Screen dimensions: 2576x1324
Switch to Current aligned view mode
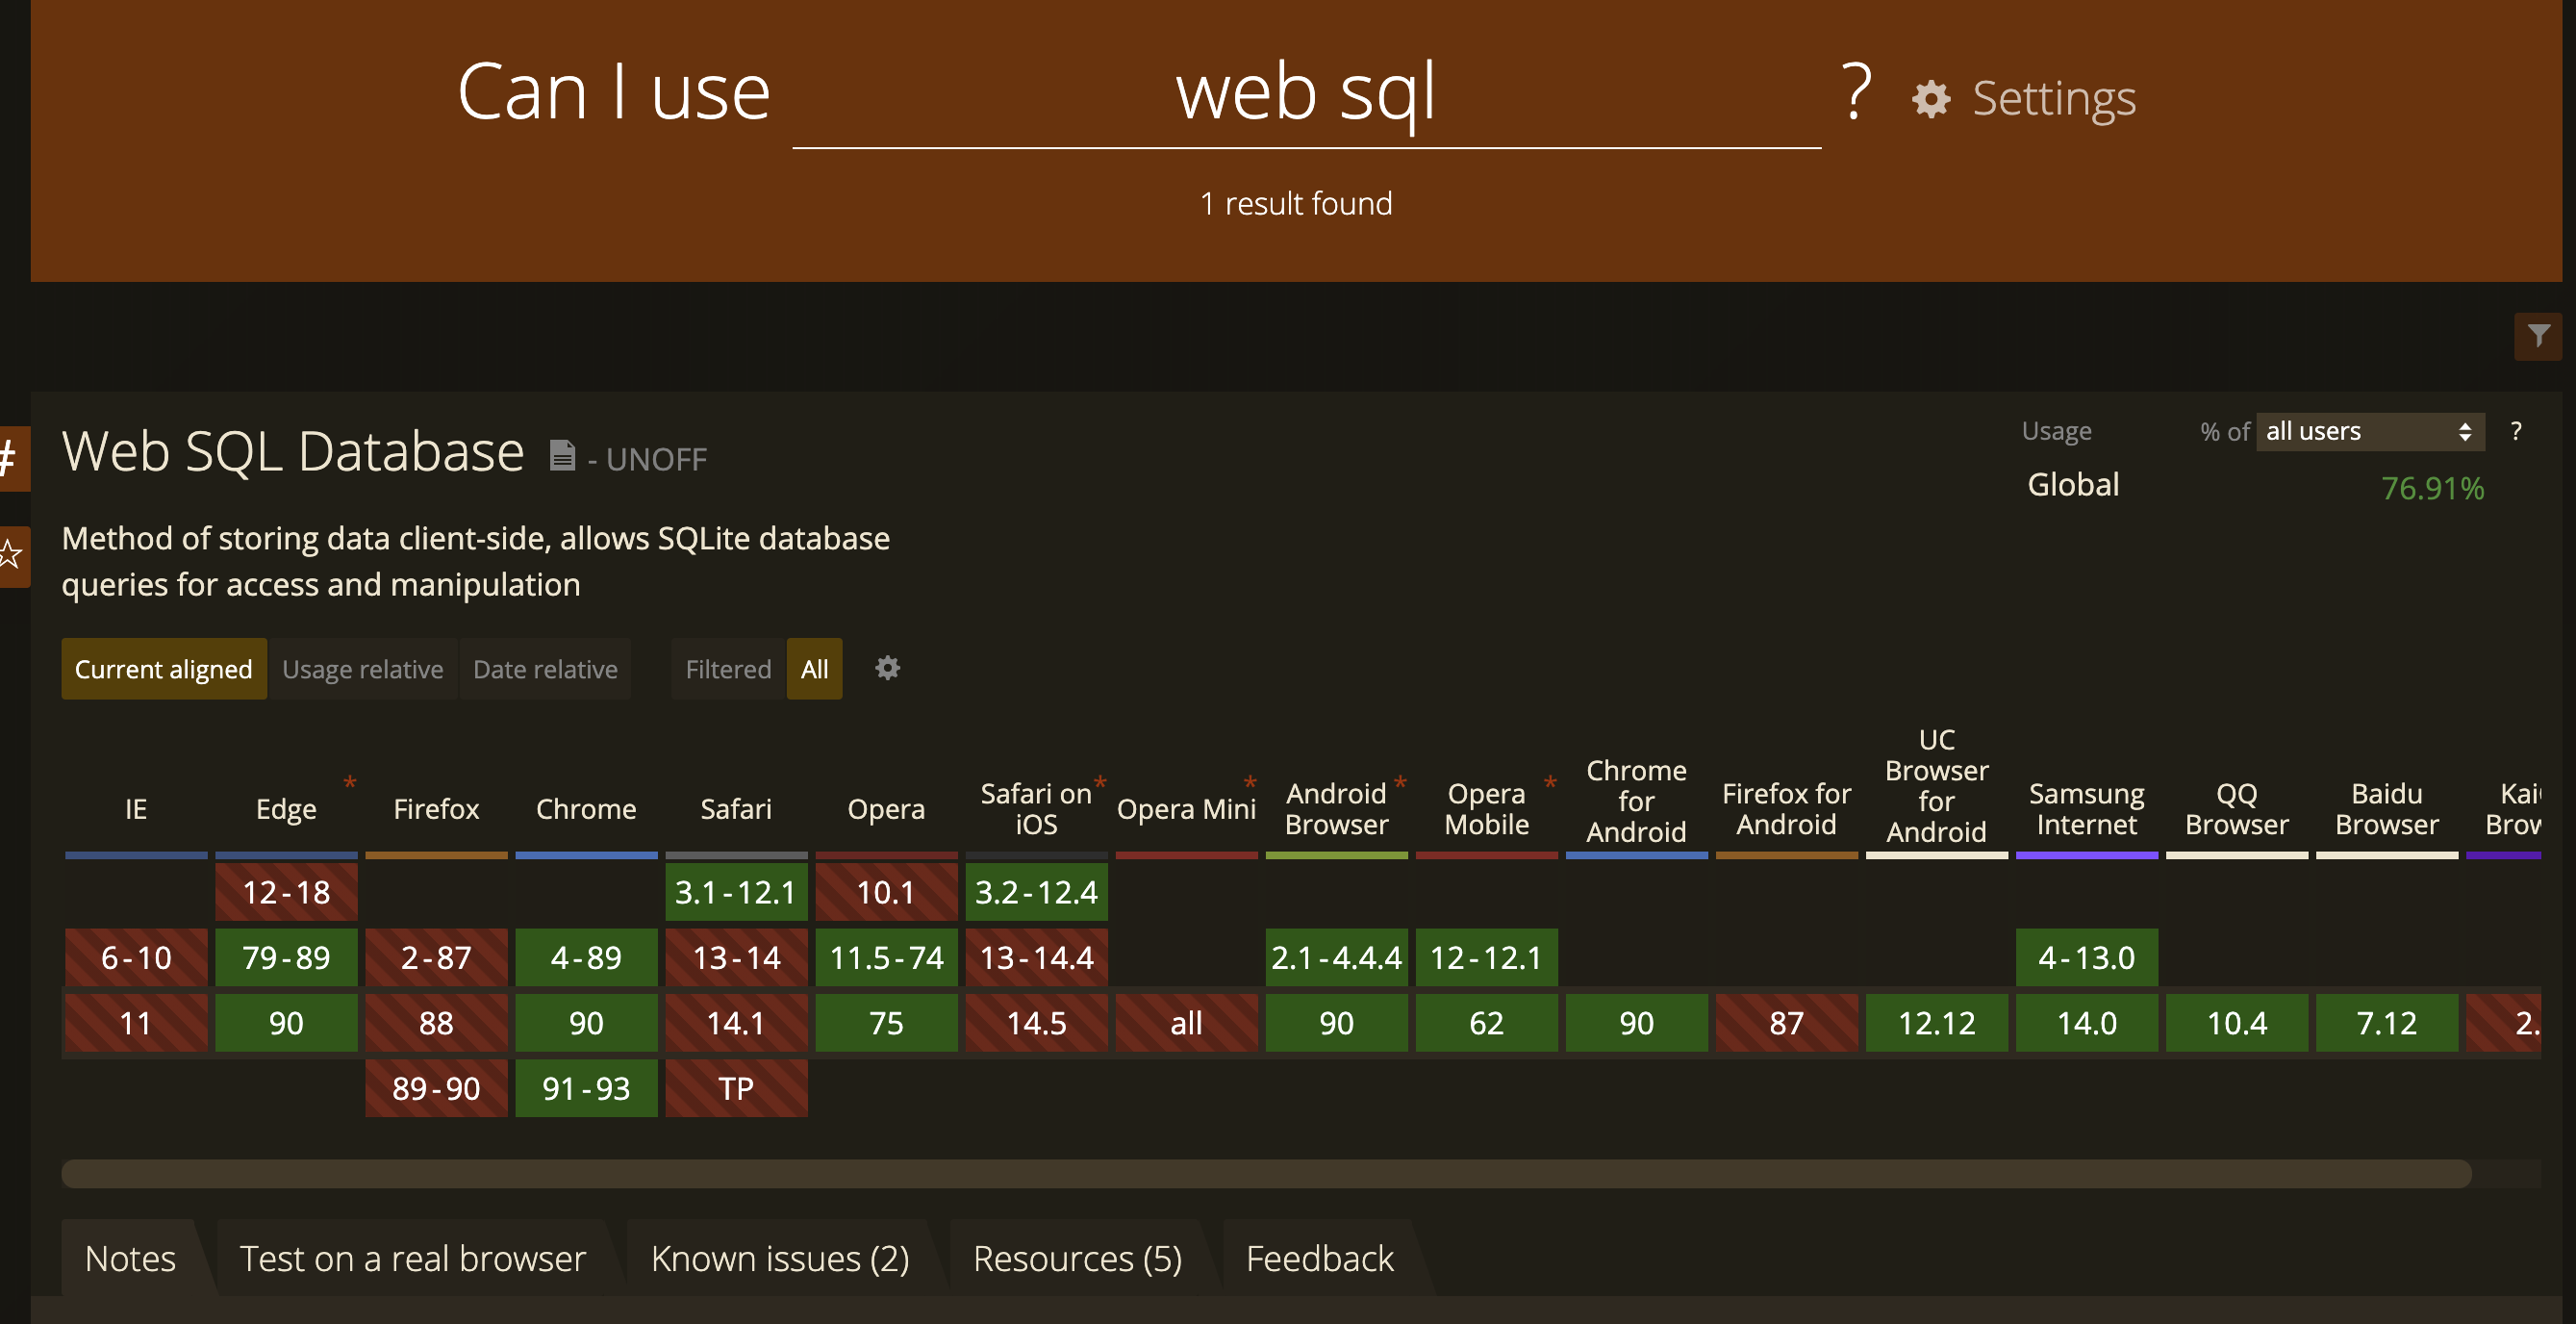point(163,669)
